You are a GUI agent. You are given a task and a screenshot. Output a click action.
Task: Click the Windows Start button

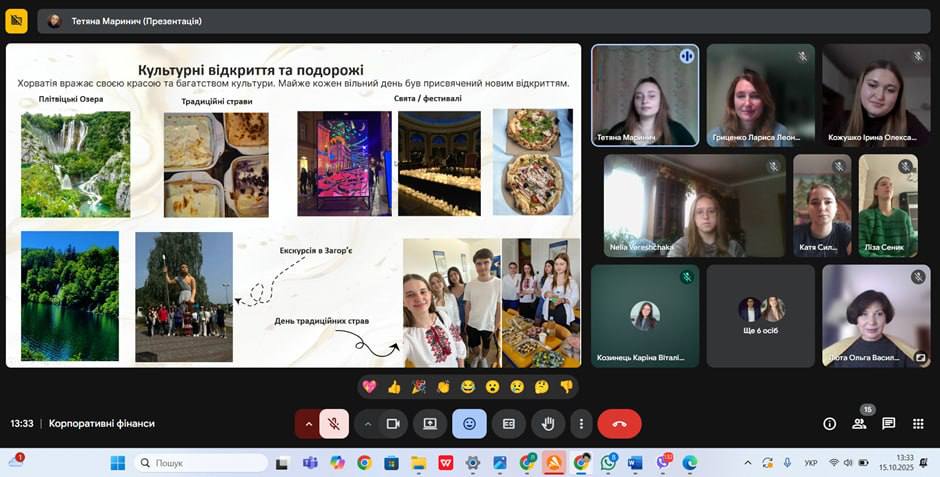click(117, 463)
